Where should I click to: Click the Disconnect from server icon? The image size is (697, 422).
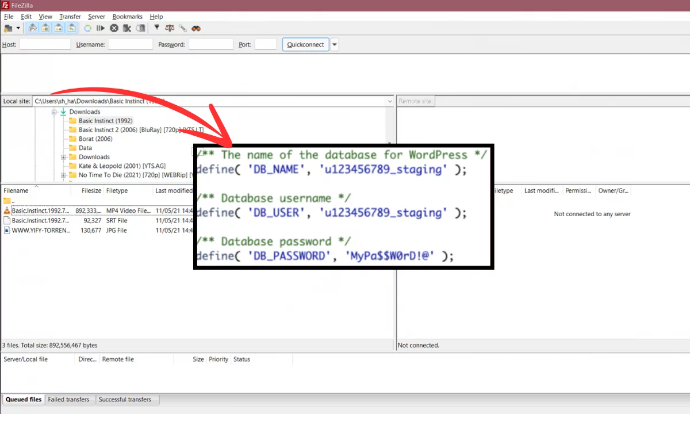pos(127,28)
